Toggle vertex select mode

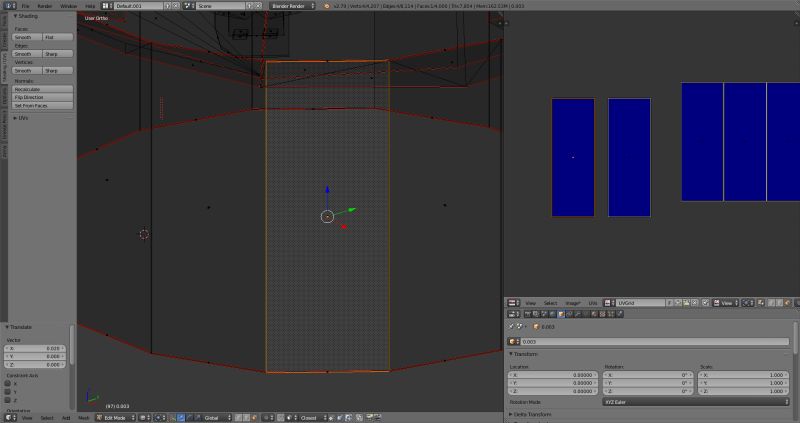[x=238, y=418]
